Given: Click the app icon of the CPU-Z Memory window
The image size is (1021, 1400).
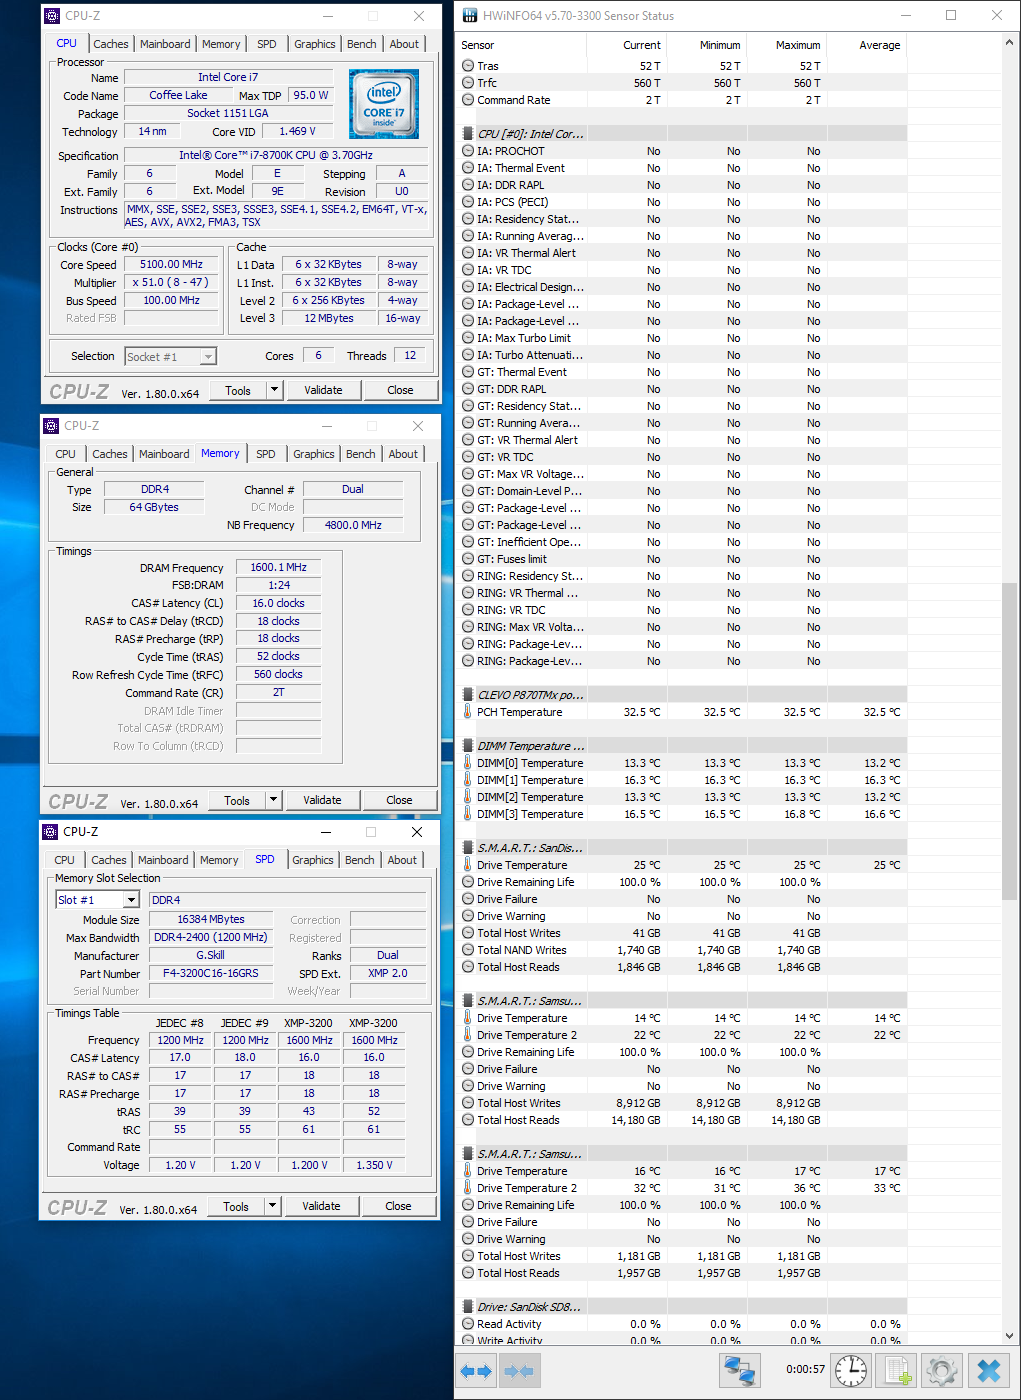Looking at the screenshot, I should [x=51, y=426].
